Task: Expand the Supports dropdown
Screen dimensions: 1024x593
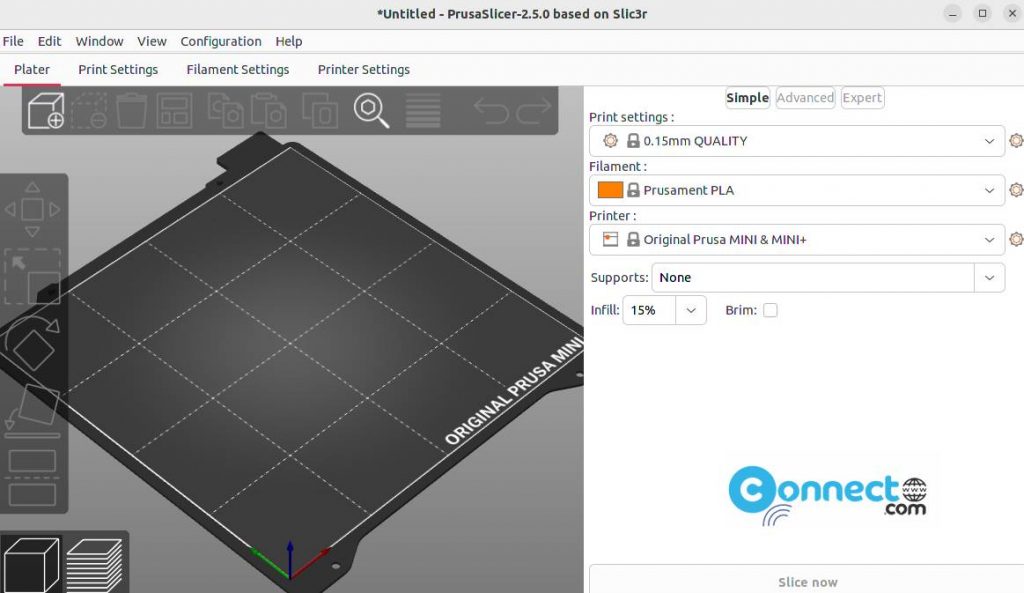Action: (x=989, y=277)
